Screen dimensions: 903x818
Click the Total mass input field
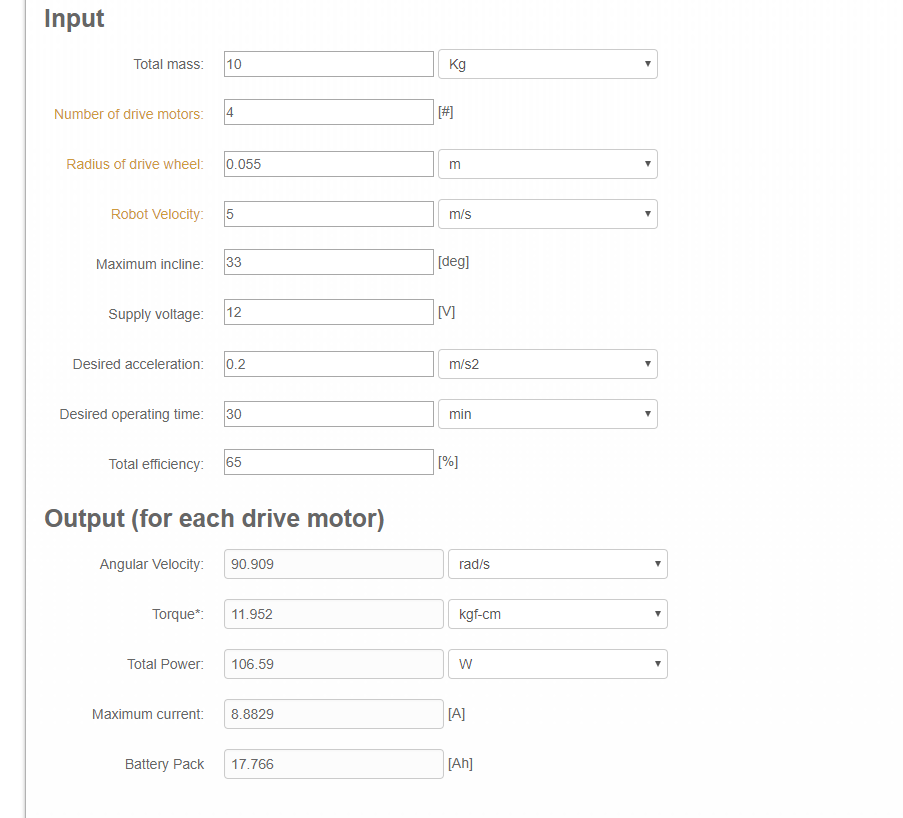[328, 64]
